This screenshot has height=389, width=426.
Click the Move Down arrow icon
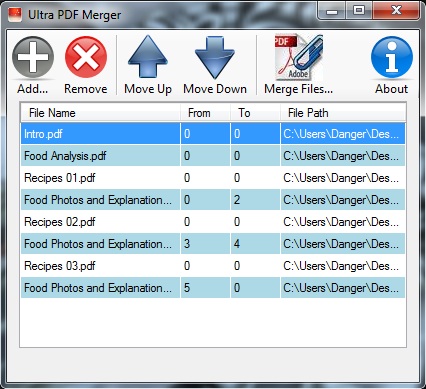click(x=215, y=57)
